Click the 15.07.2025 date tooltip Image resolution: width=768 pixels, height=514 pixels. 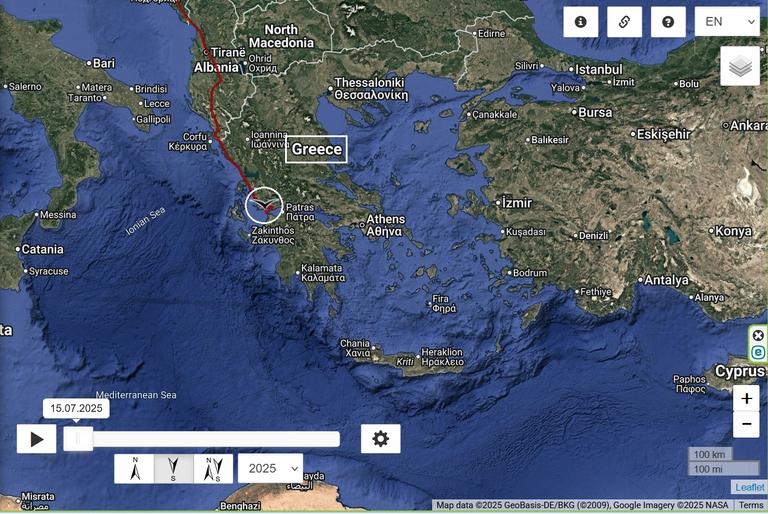(x=76, y=408)
